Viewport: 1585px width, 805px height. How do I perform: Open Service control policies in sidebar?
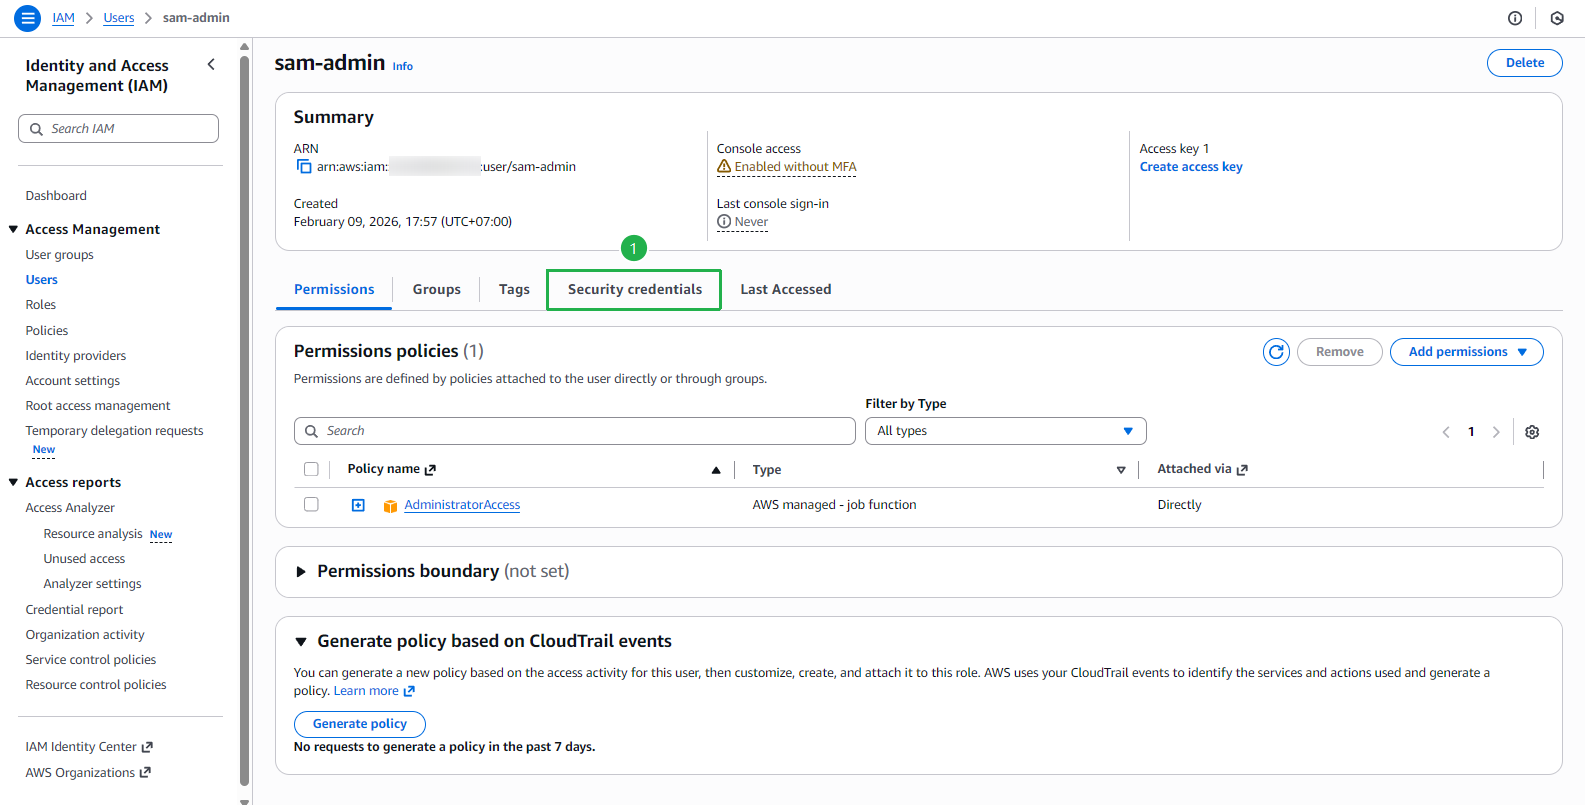91,660
